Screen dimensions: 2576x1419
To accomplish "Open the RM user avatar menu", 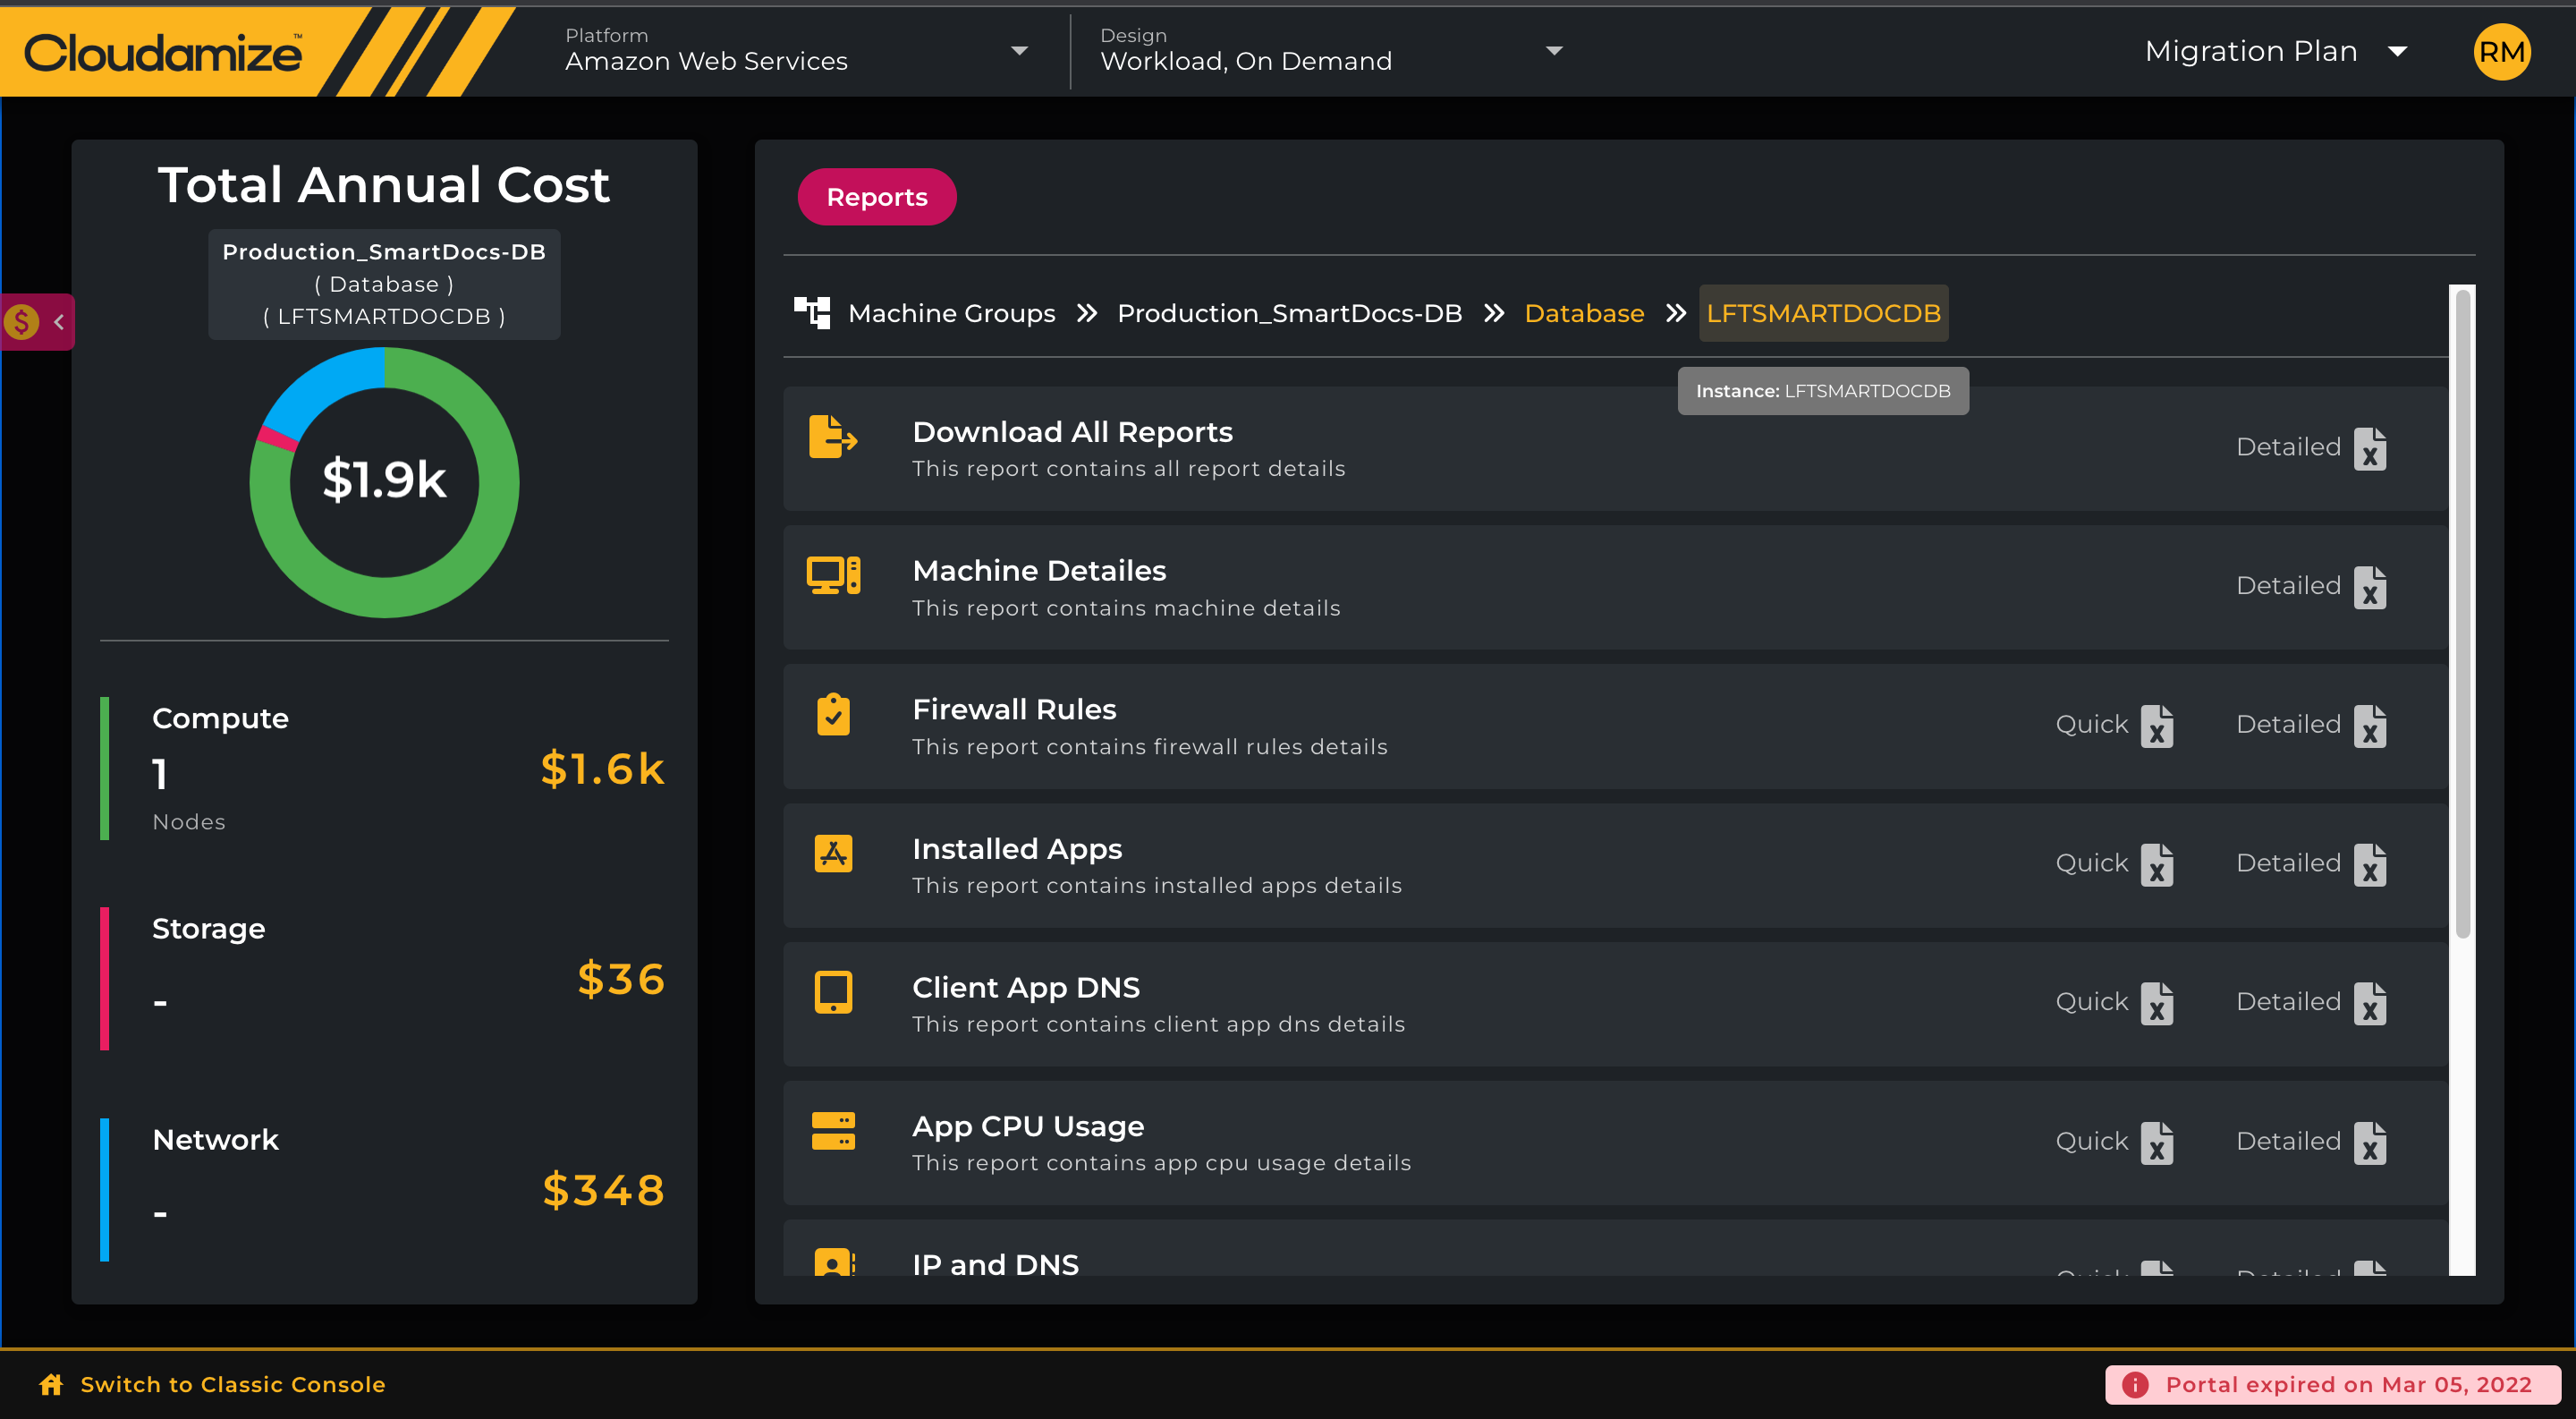I will 2501,51.
